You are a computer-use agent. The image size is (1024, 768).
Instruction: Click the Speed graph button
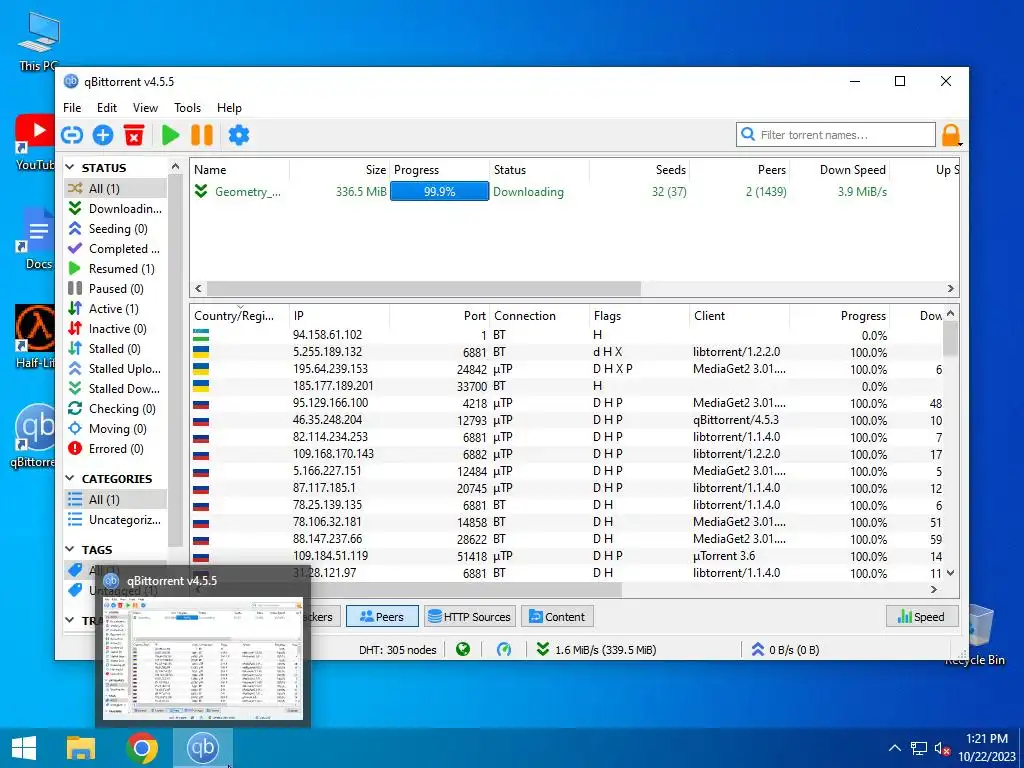921,616
